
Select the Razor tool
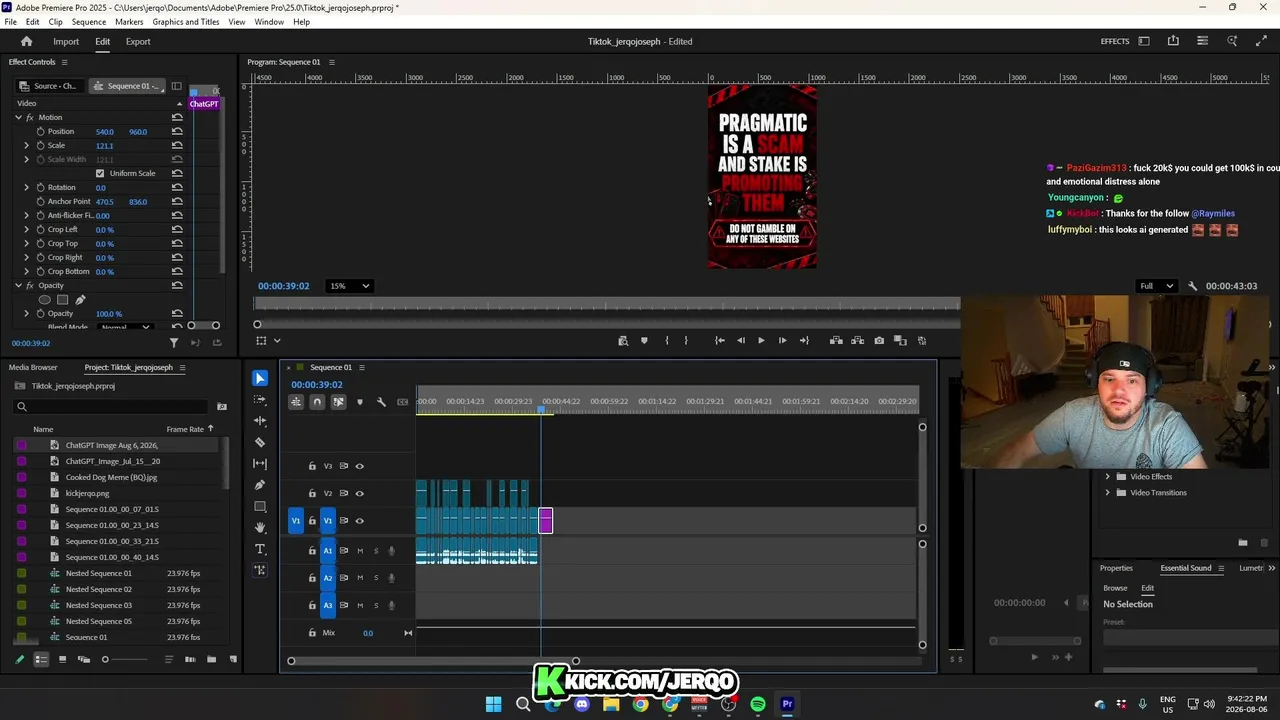click(260, 442)
